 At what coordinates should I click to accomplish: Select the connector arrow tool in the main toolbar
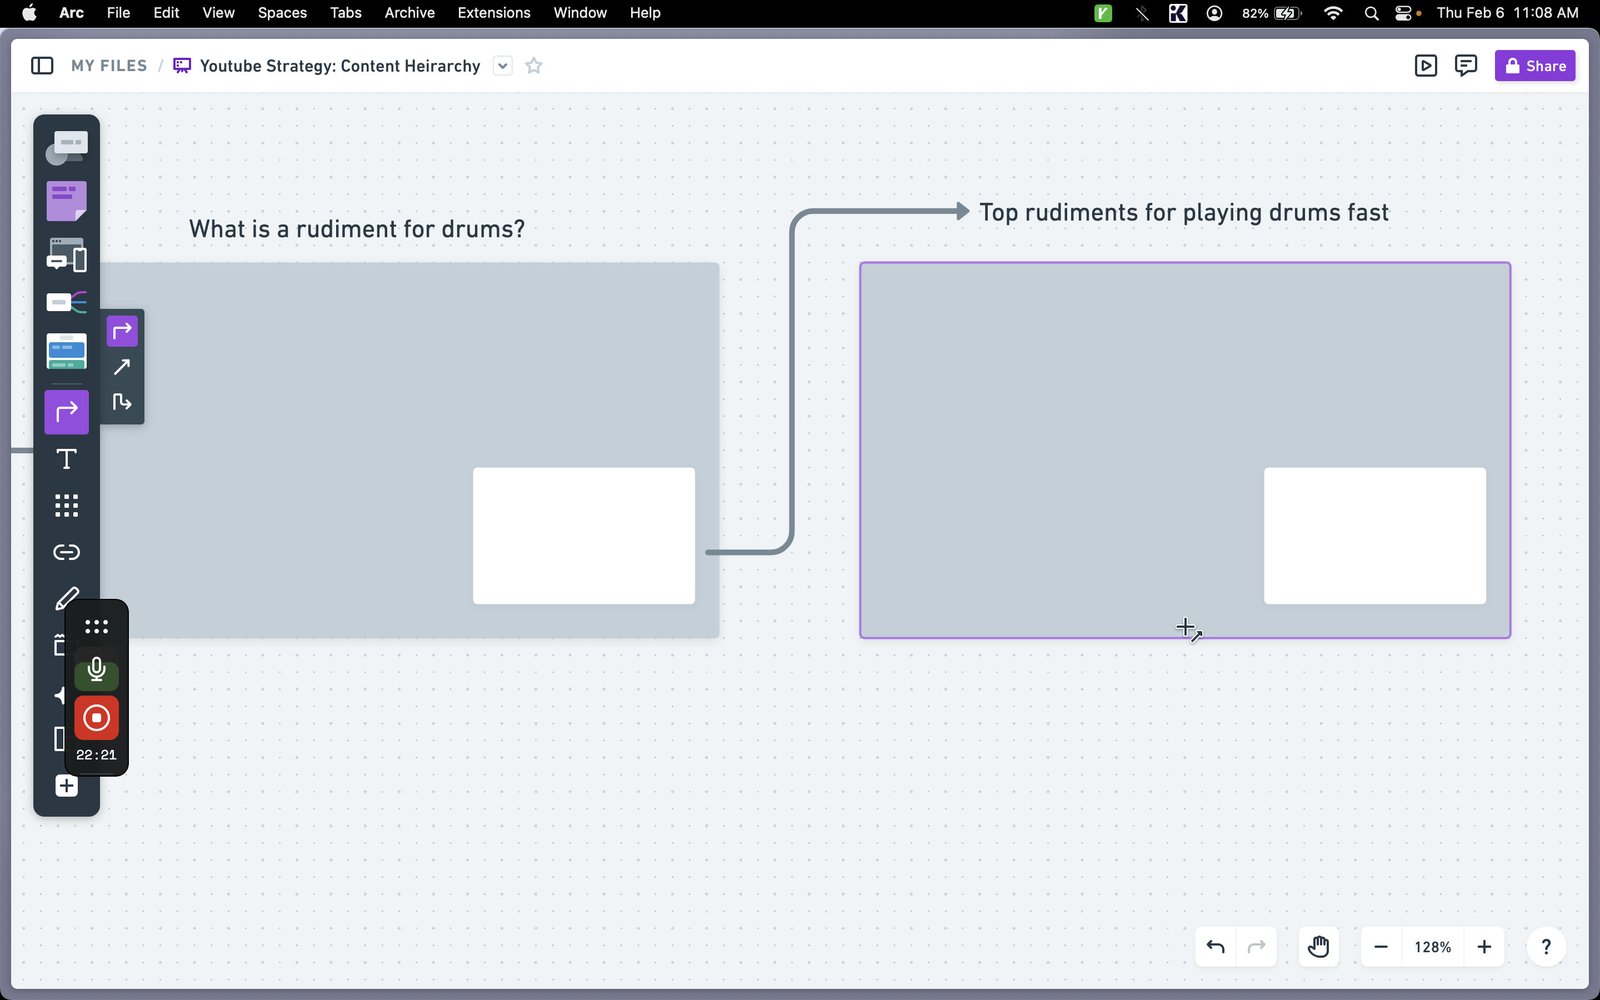click(67, 412)
